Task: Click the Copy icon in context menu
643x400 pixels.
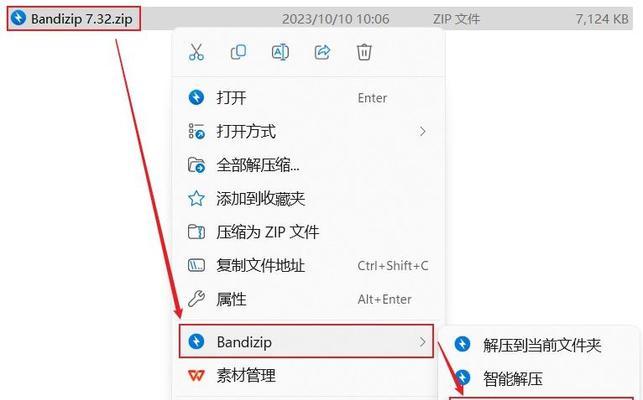Action: [x=238, y=52]
